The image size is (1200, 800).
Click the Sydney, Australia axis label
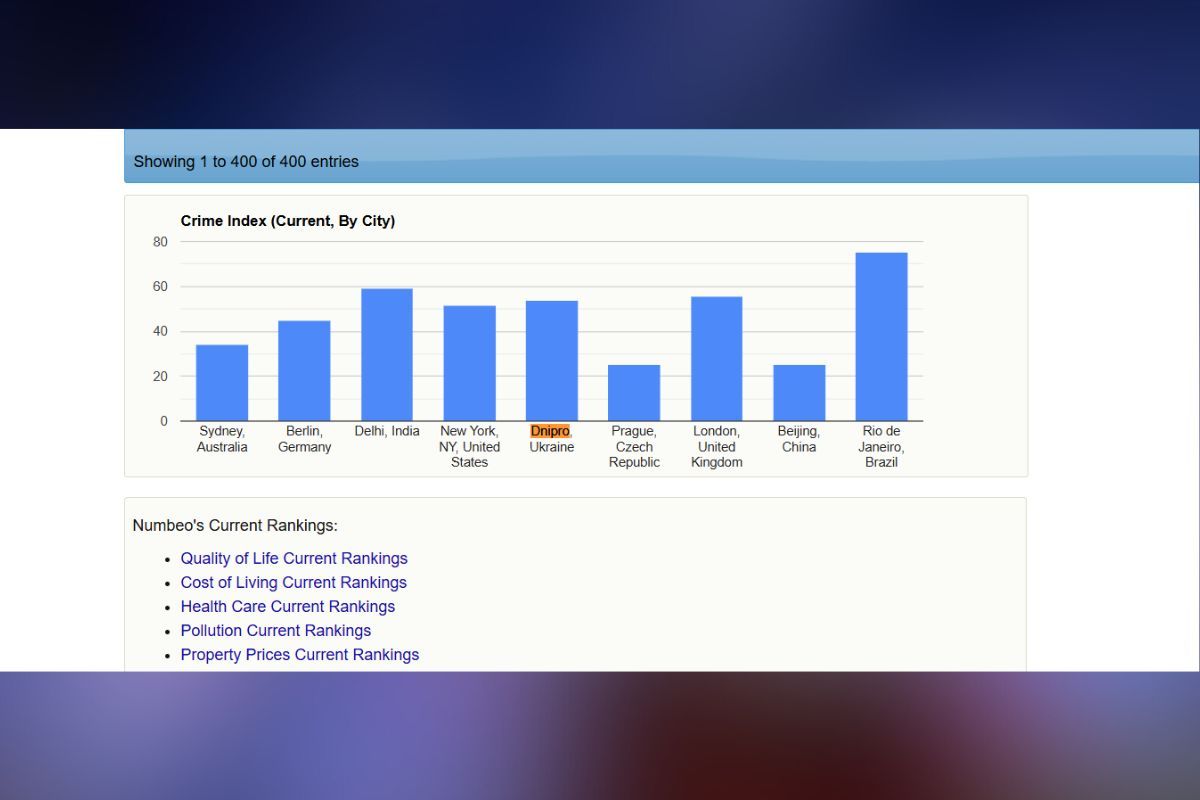(x=222, y=439)
